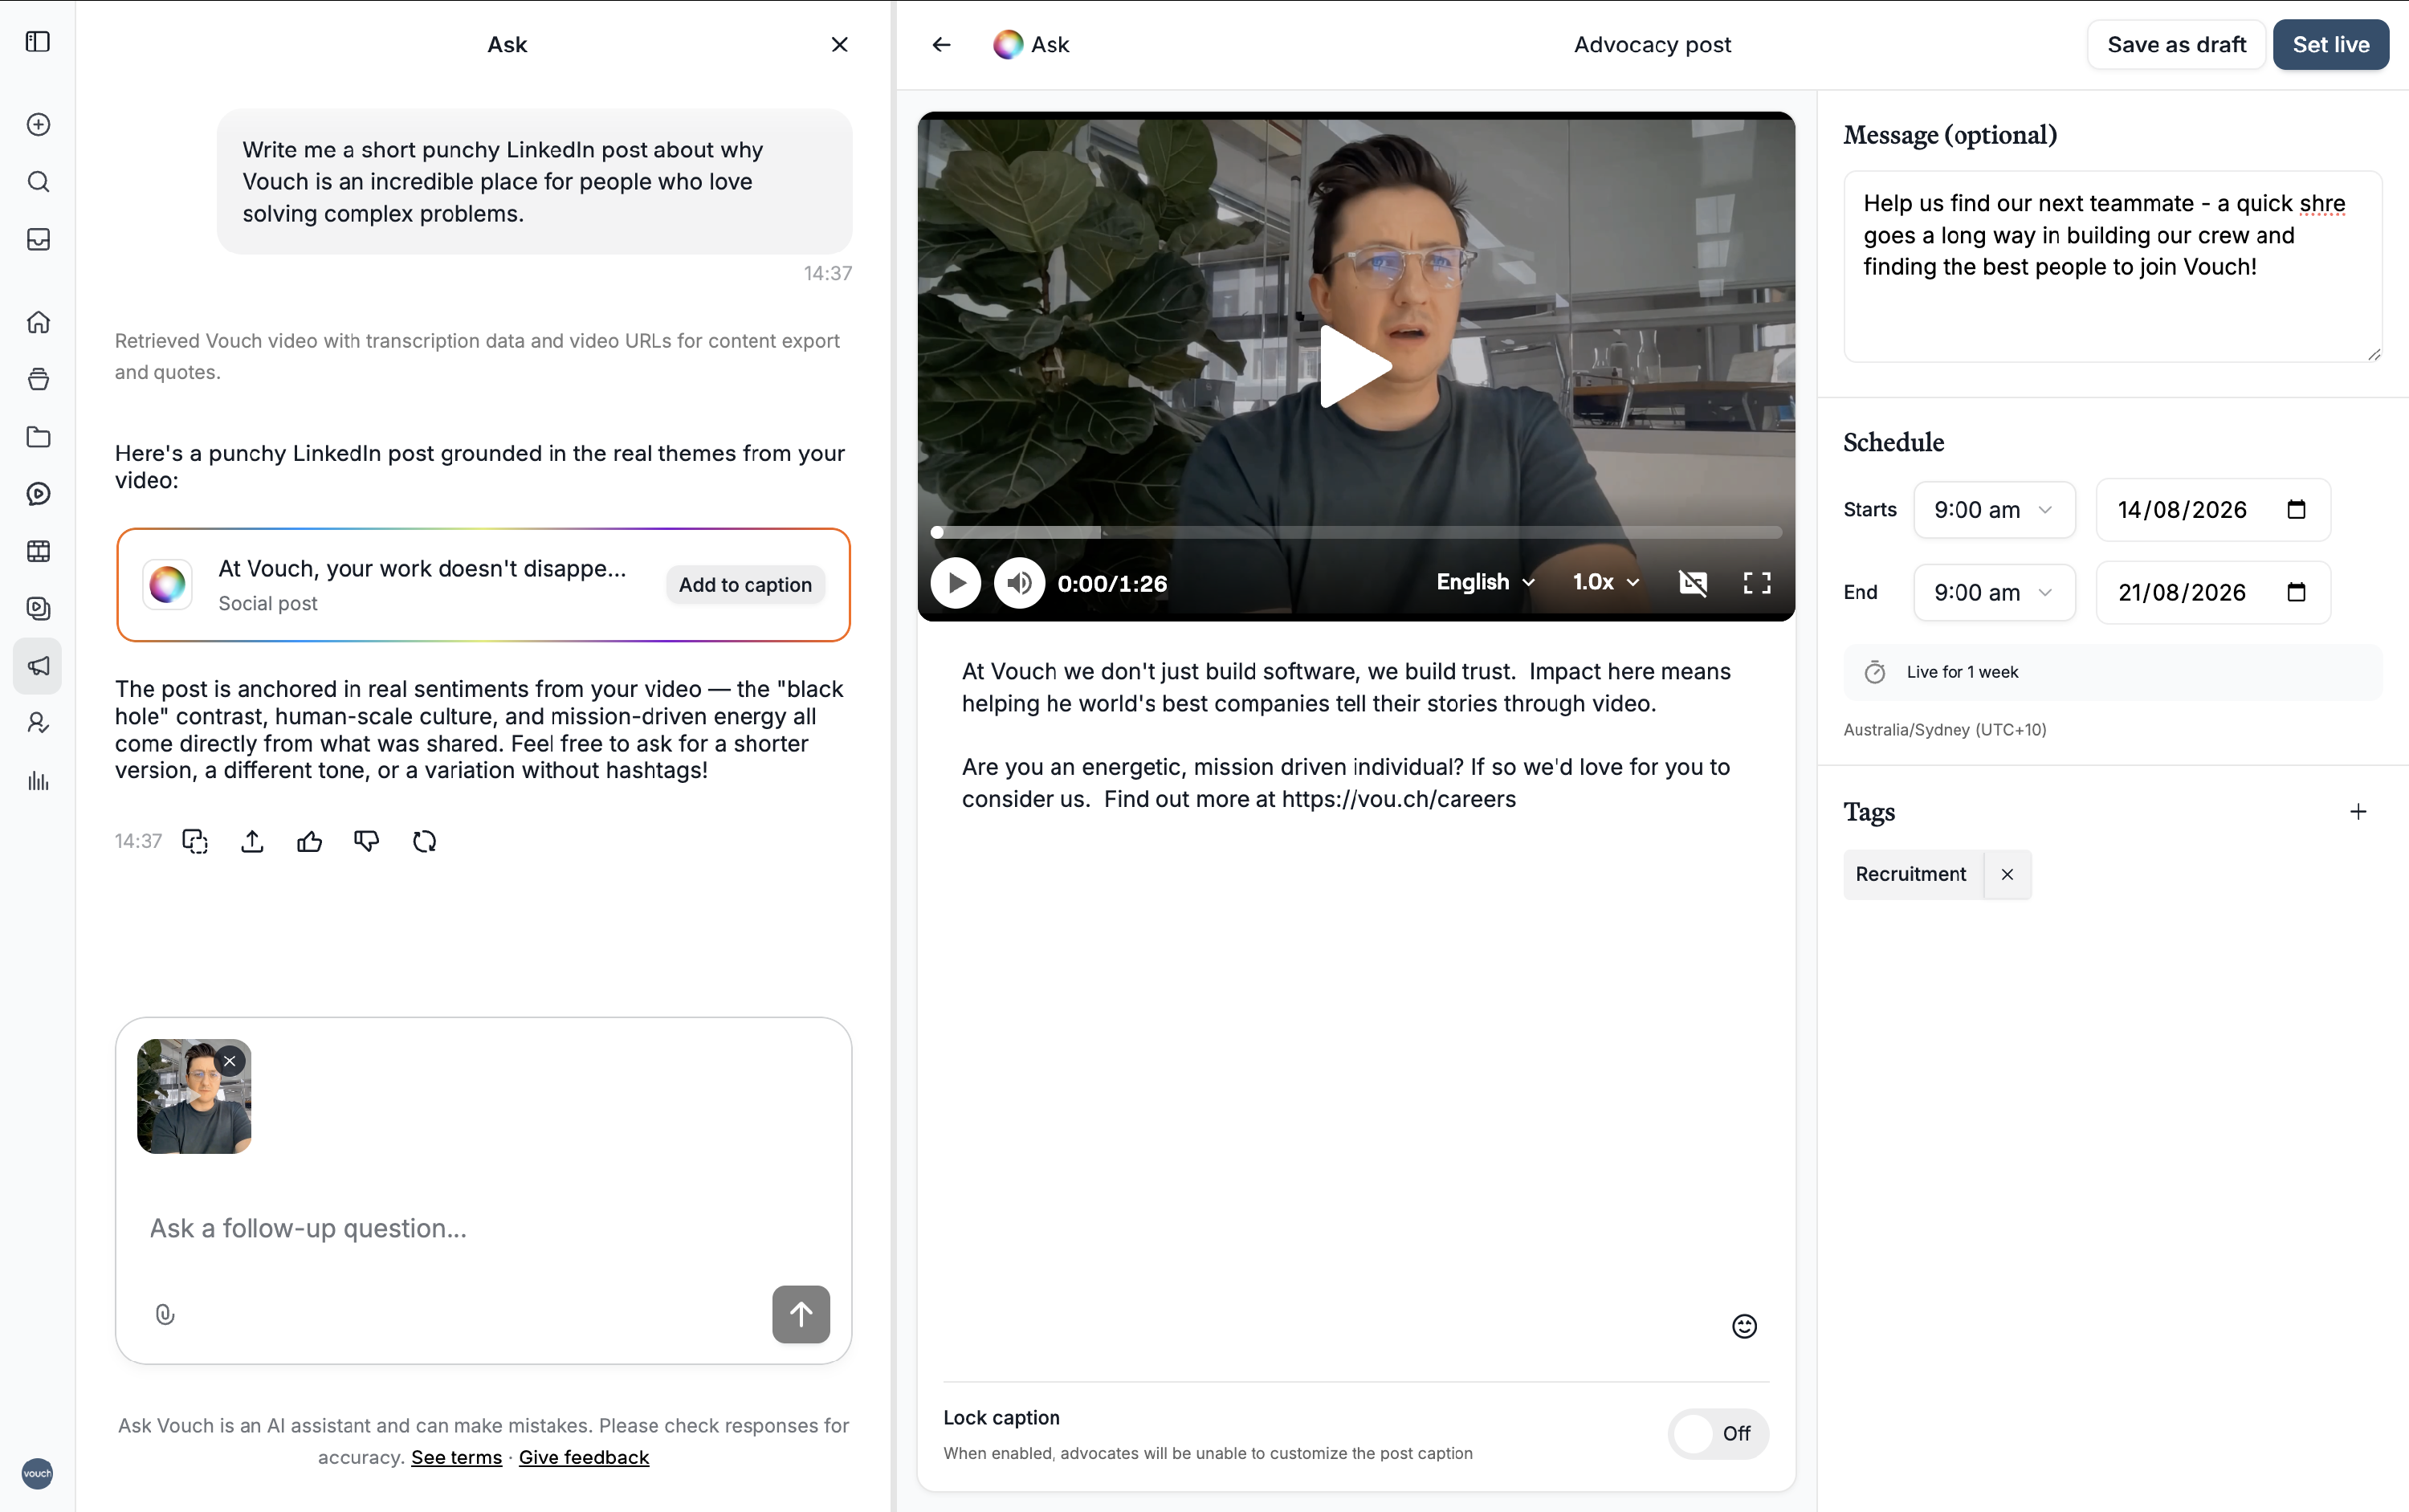Image resolution: width=2409 pixels, height=1512 pixels.
Task: Click the attachment paperclip icon
Action: pos(165,1315)
